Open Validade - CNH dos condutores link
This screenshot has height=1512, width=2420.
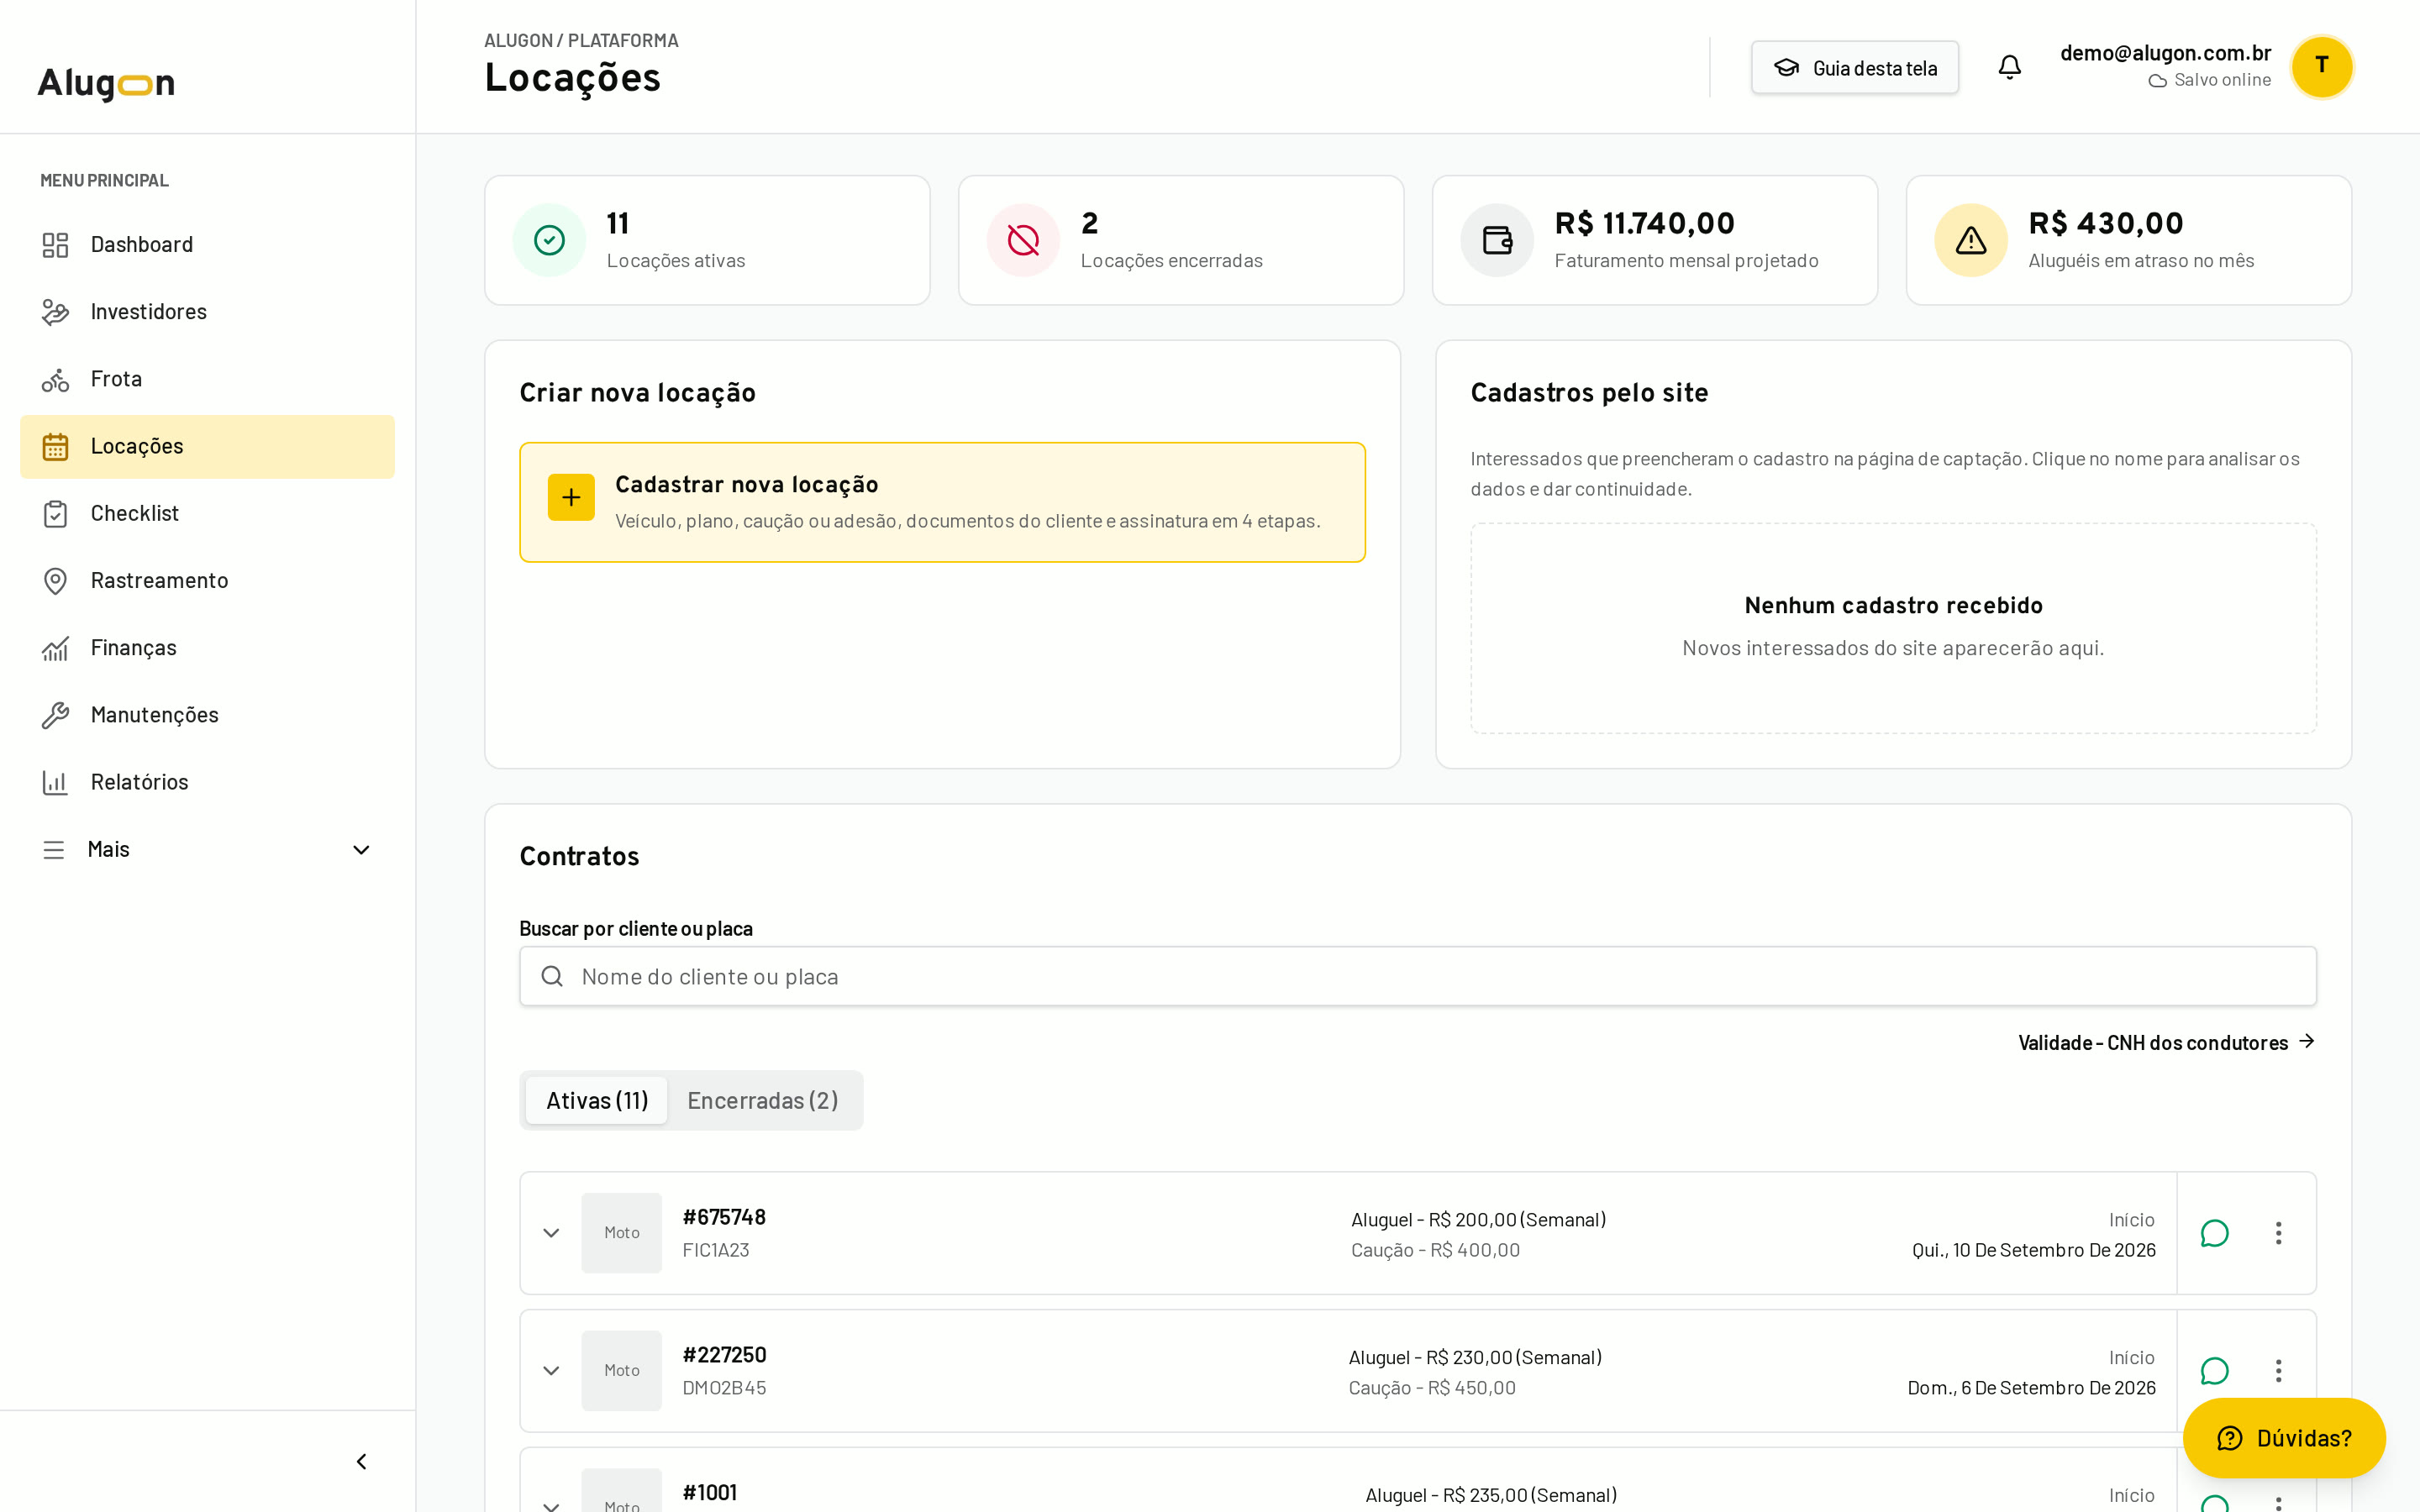coord(2166,1042)
